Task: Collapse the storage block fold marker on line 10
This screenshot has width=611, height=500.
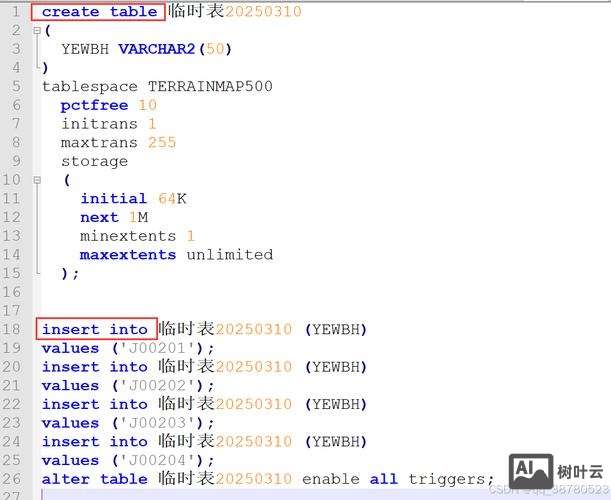Action: [x=37, y=180]
